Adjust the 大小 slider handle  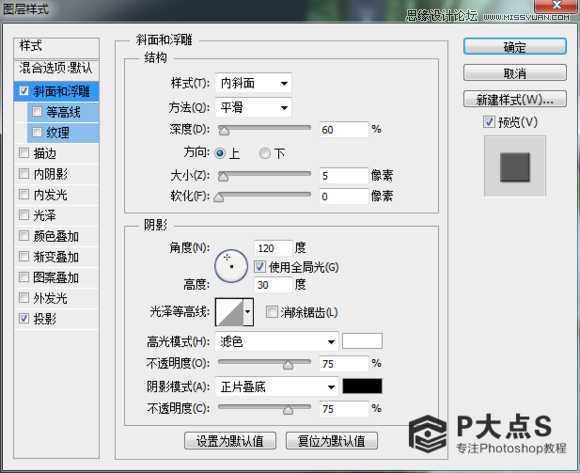tap(223, 177)
